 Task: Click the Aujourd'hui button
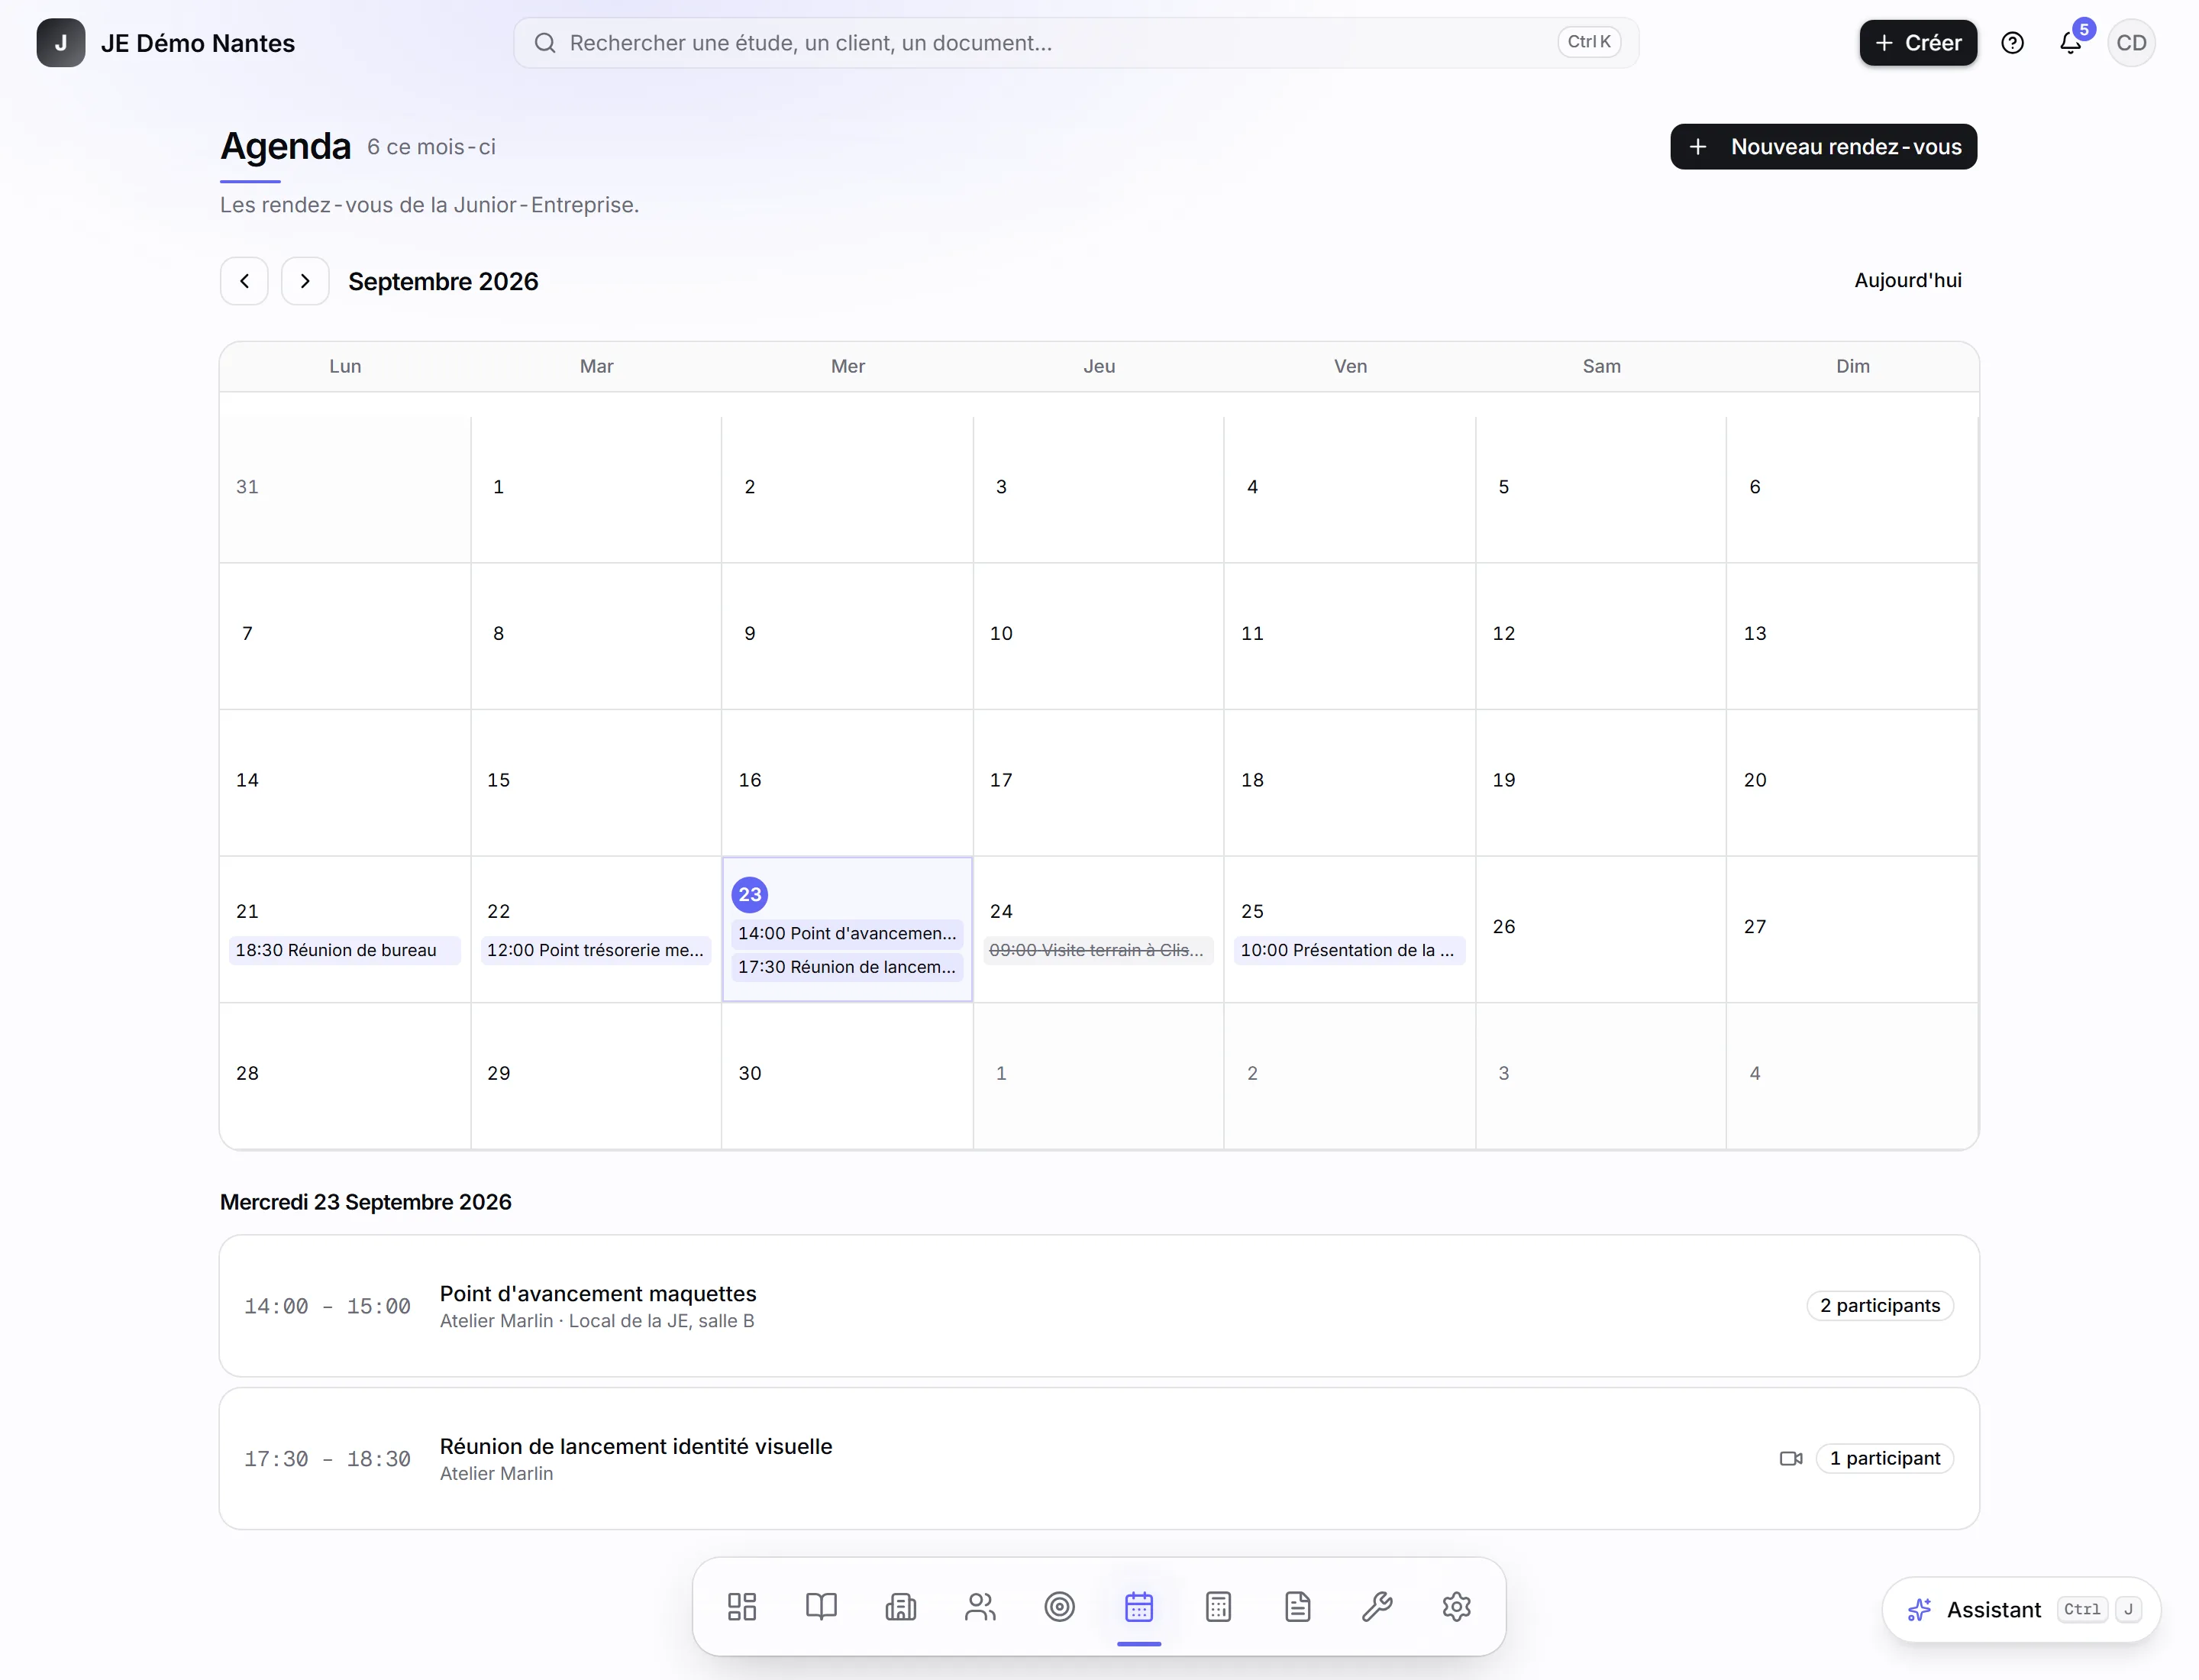[1907, 280]
